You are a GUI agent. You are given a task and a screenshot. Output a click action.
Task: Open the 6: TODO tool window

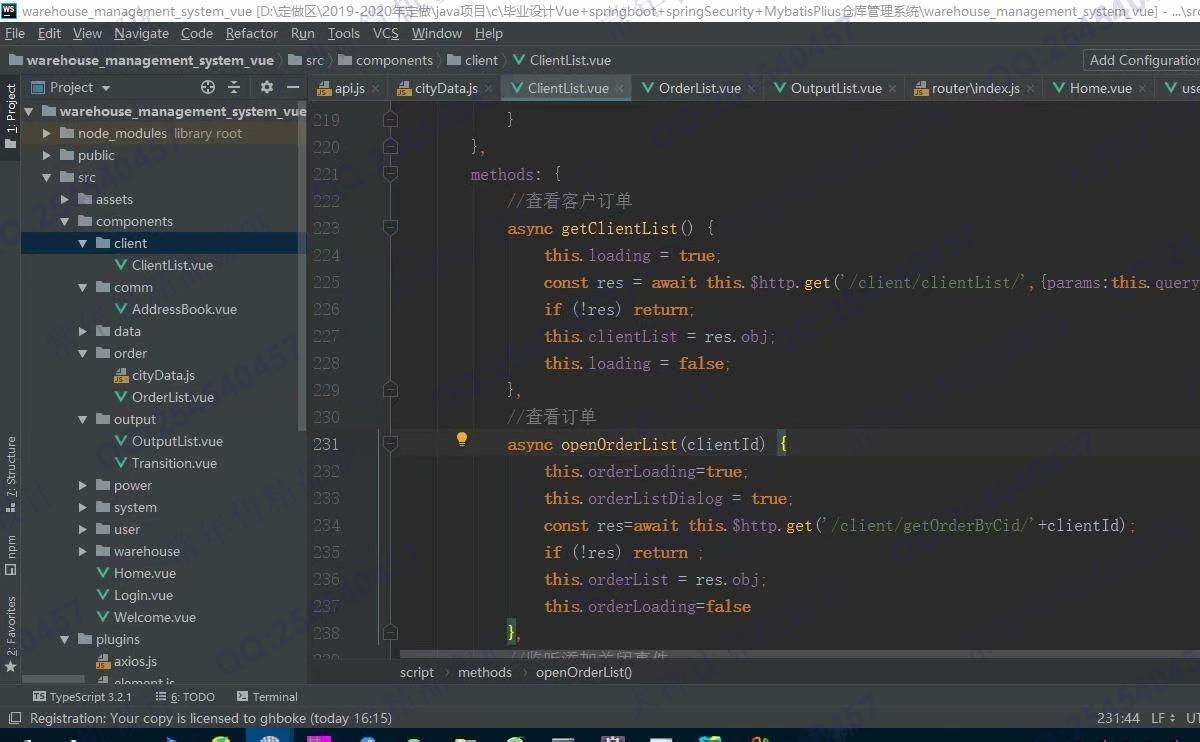coord(185,697)
